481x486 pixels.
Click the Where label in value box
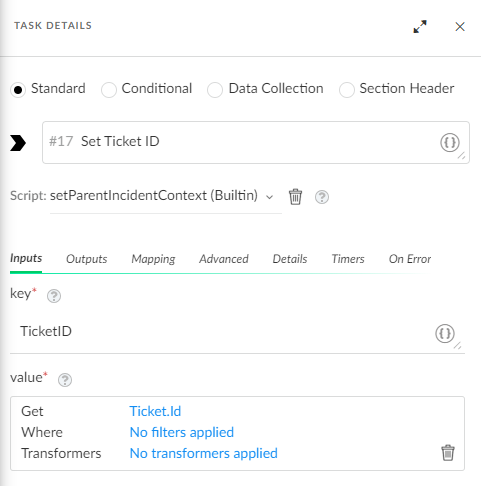[x=42, y=432]
